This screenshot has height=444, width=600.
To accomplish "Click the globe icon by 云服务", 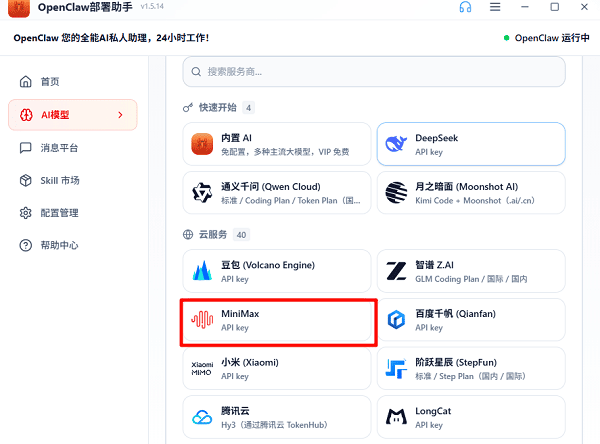I will (188, 235).
